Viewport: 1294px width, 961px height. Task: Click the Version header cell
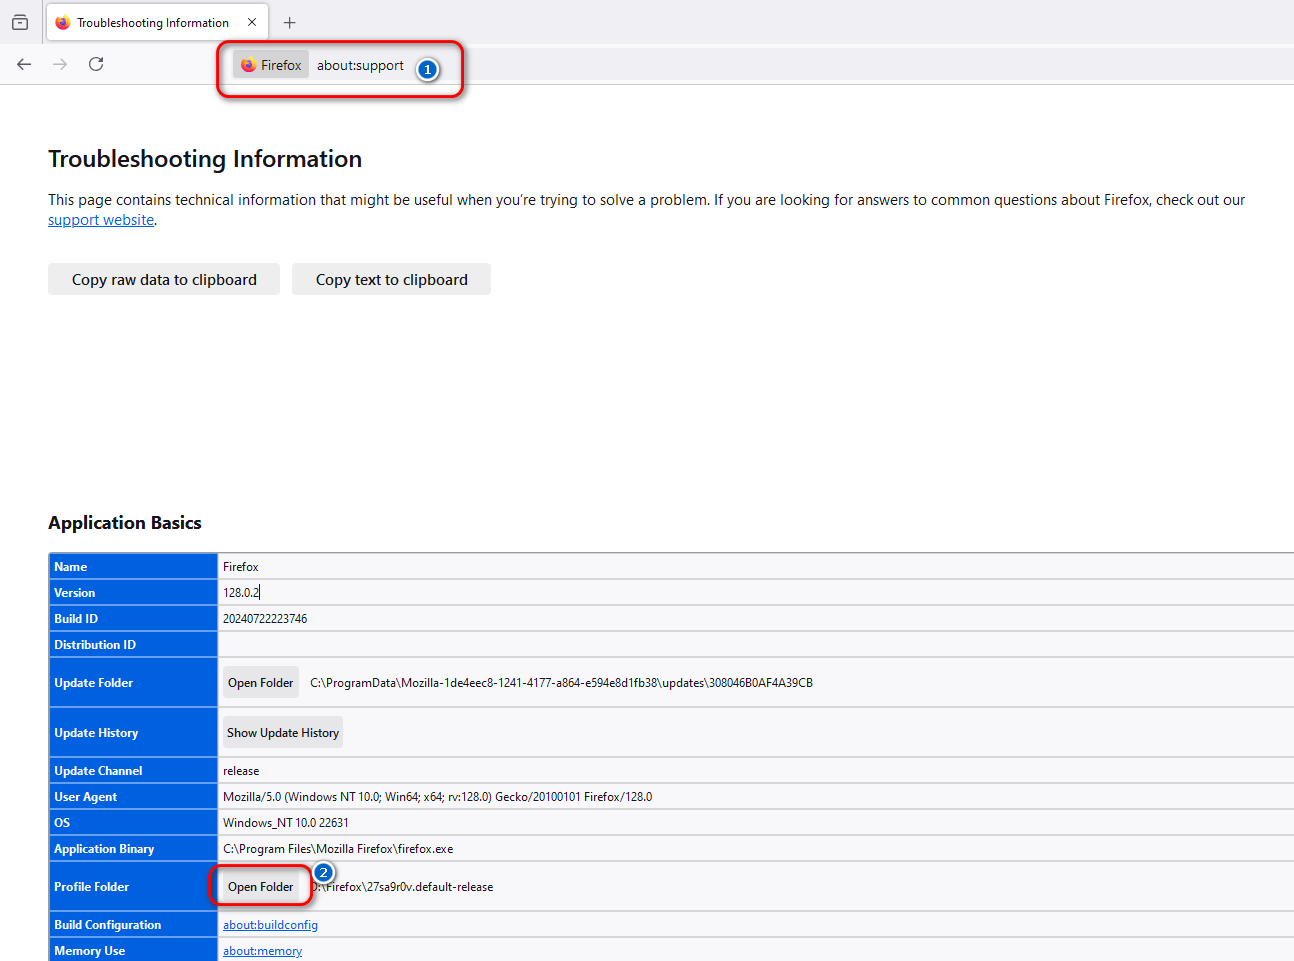pyautogui.click(x=133, y=593)
